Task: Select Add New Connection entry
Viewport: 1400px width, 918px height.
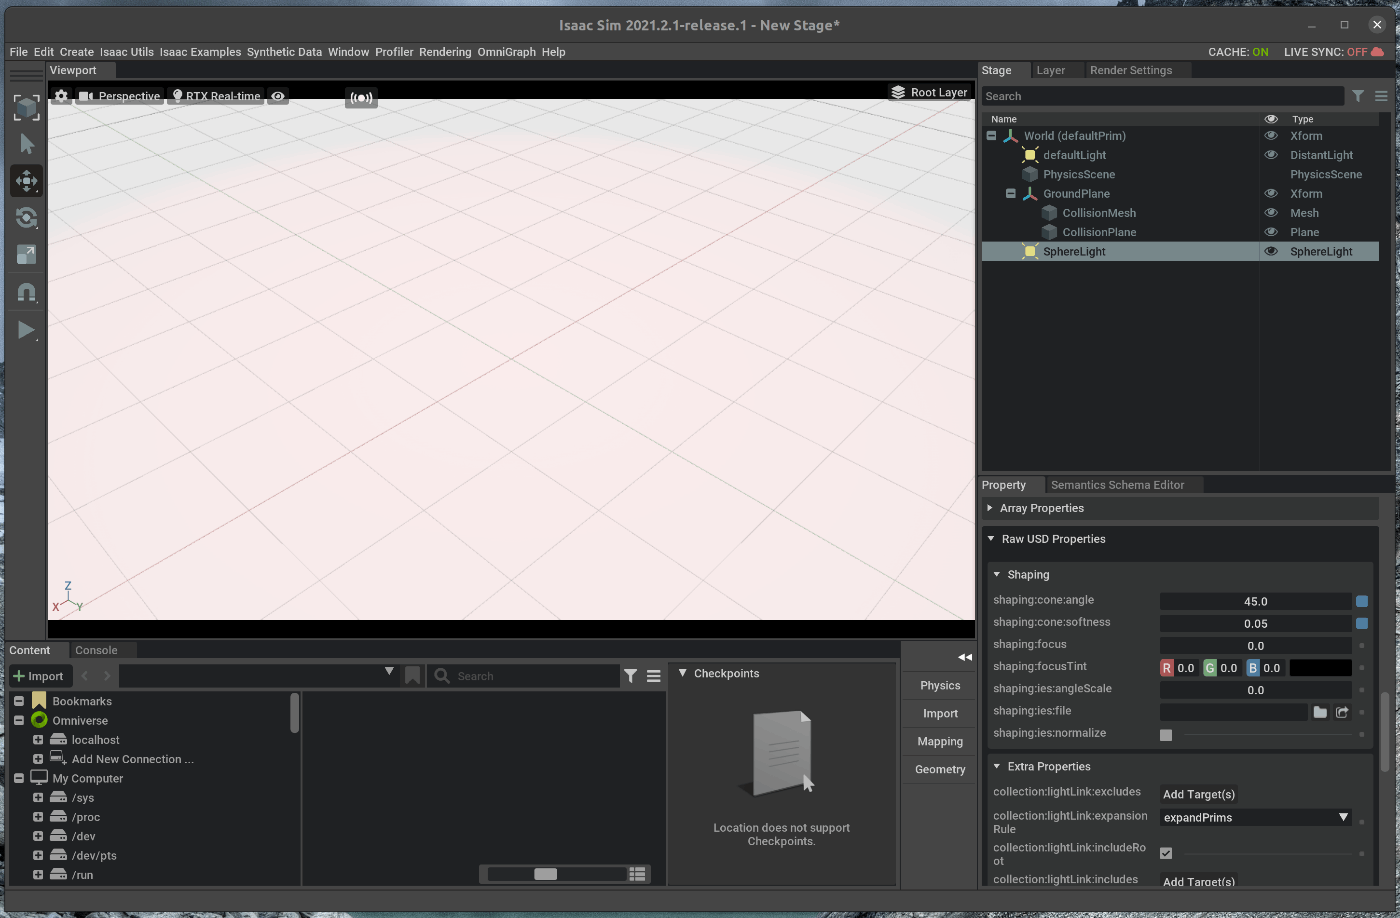Action: pyautogui.click(x=133, y=759)
